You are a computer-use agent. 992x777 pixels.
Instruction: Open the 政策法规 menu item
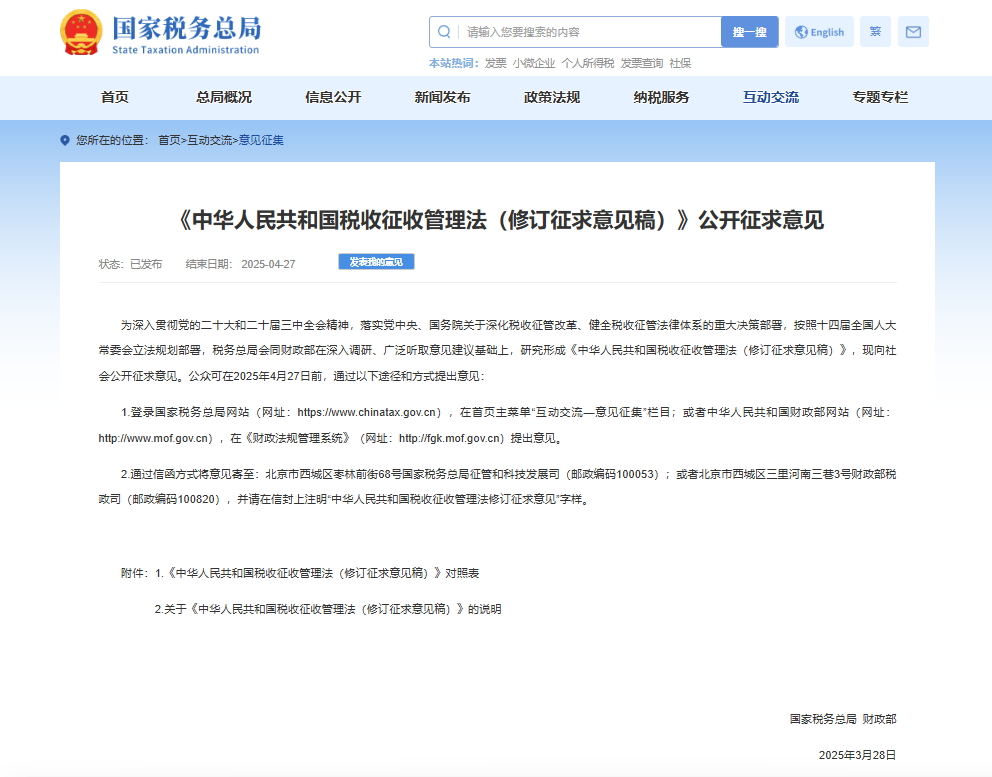coord(551,97)
